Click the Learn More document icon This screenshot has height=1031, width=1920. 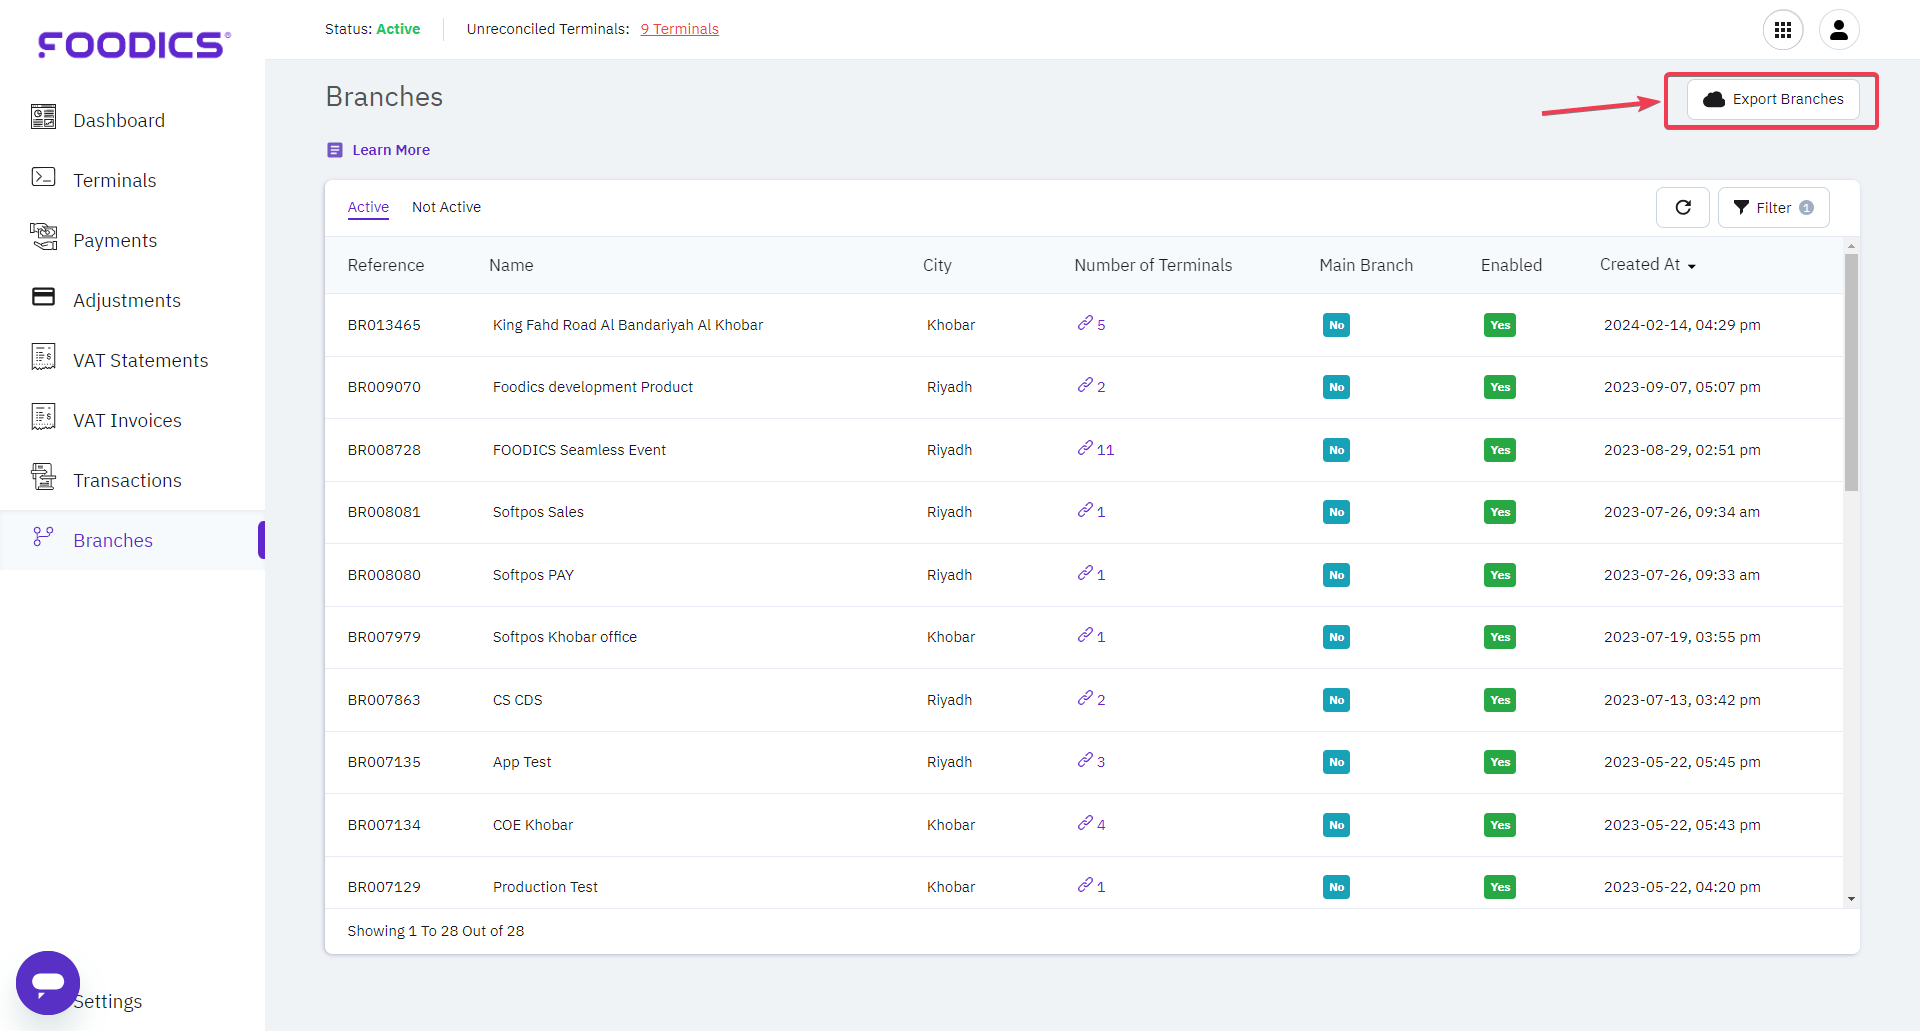tap(335, 150)
